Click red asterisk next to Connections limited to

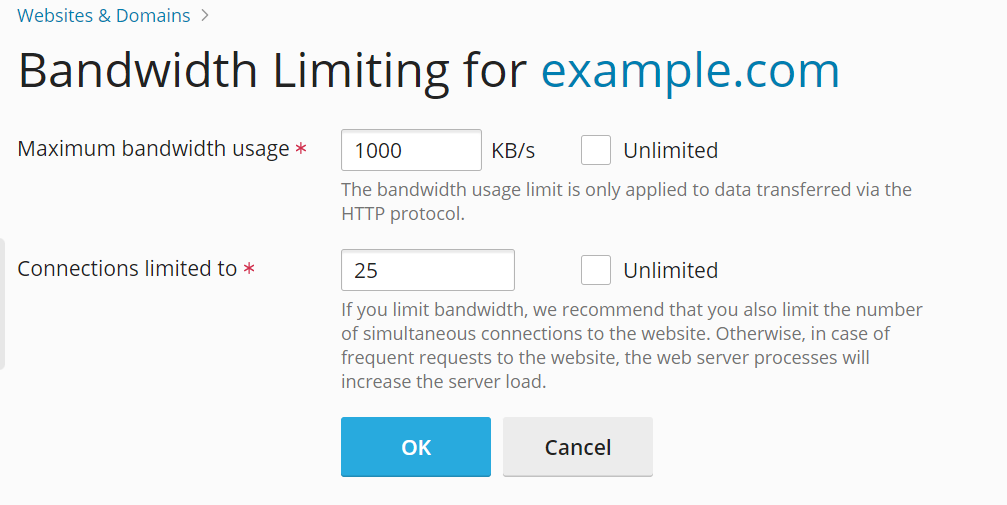(248, 269)
